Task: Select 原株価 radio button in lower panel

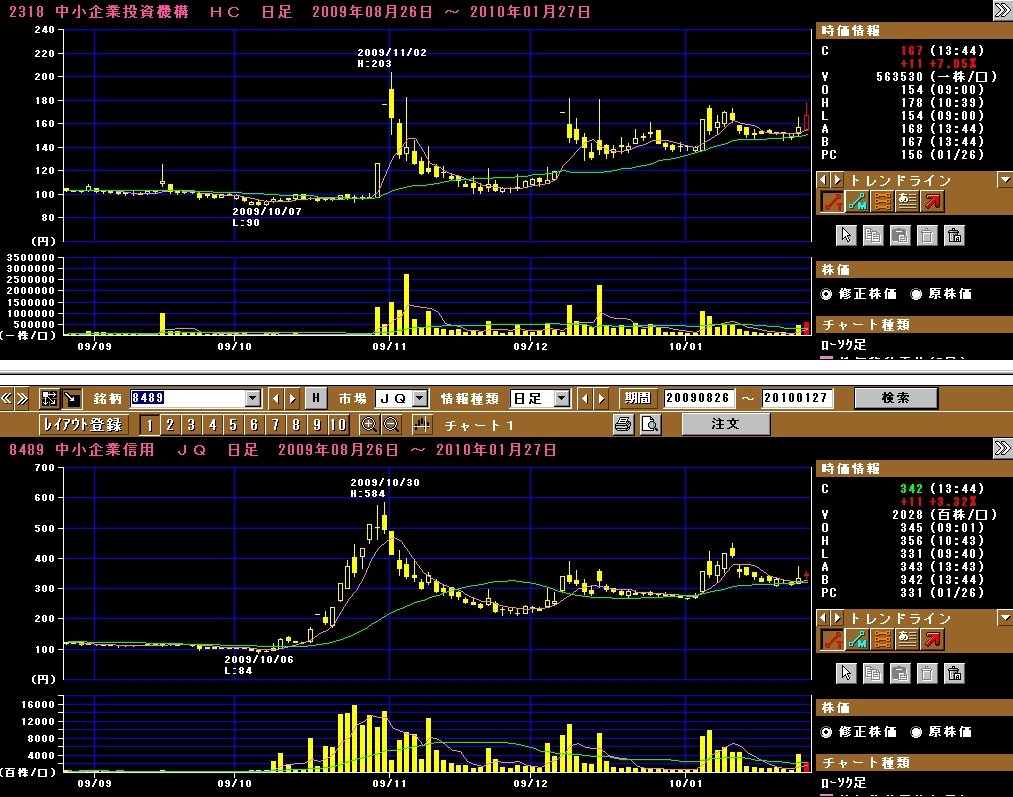Action: coord(917,732)
